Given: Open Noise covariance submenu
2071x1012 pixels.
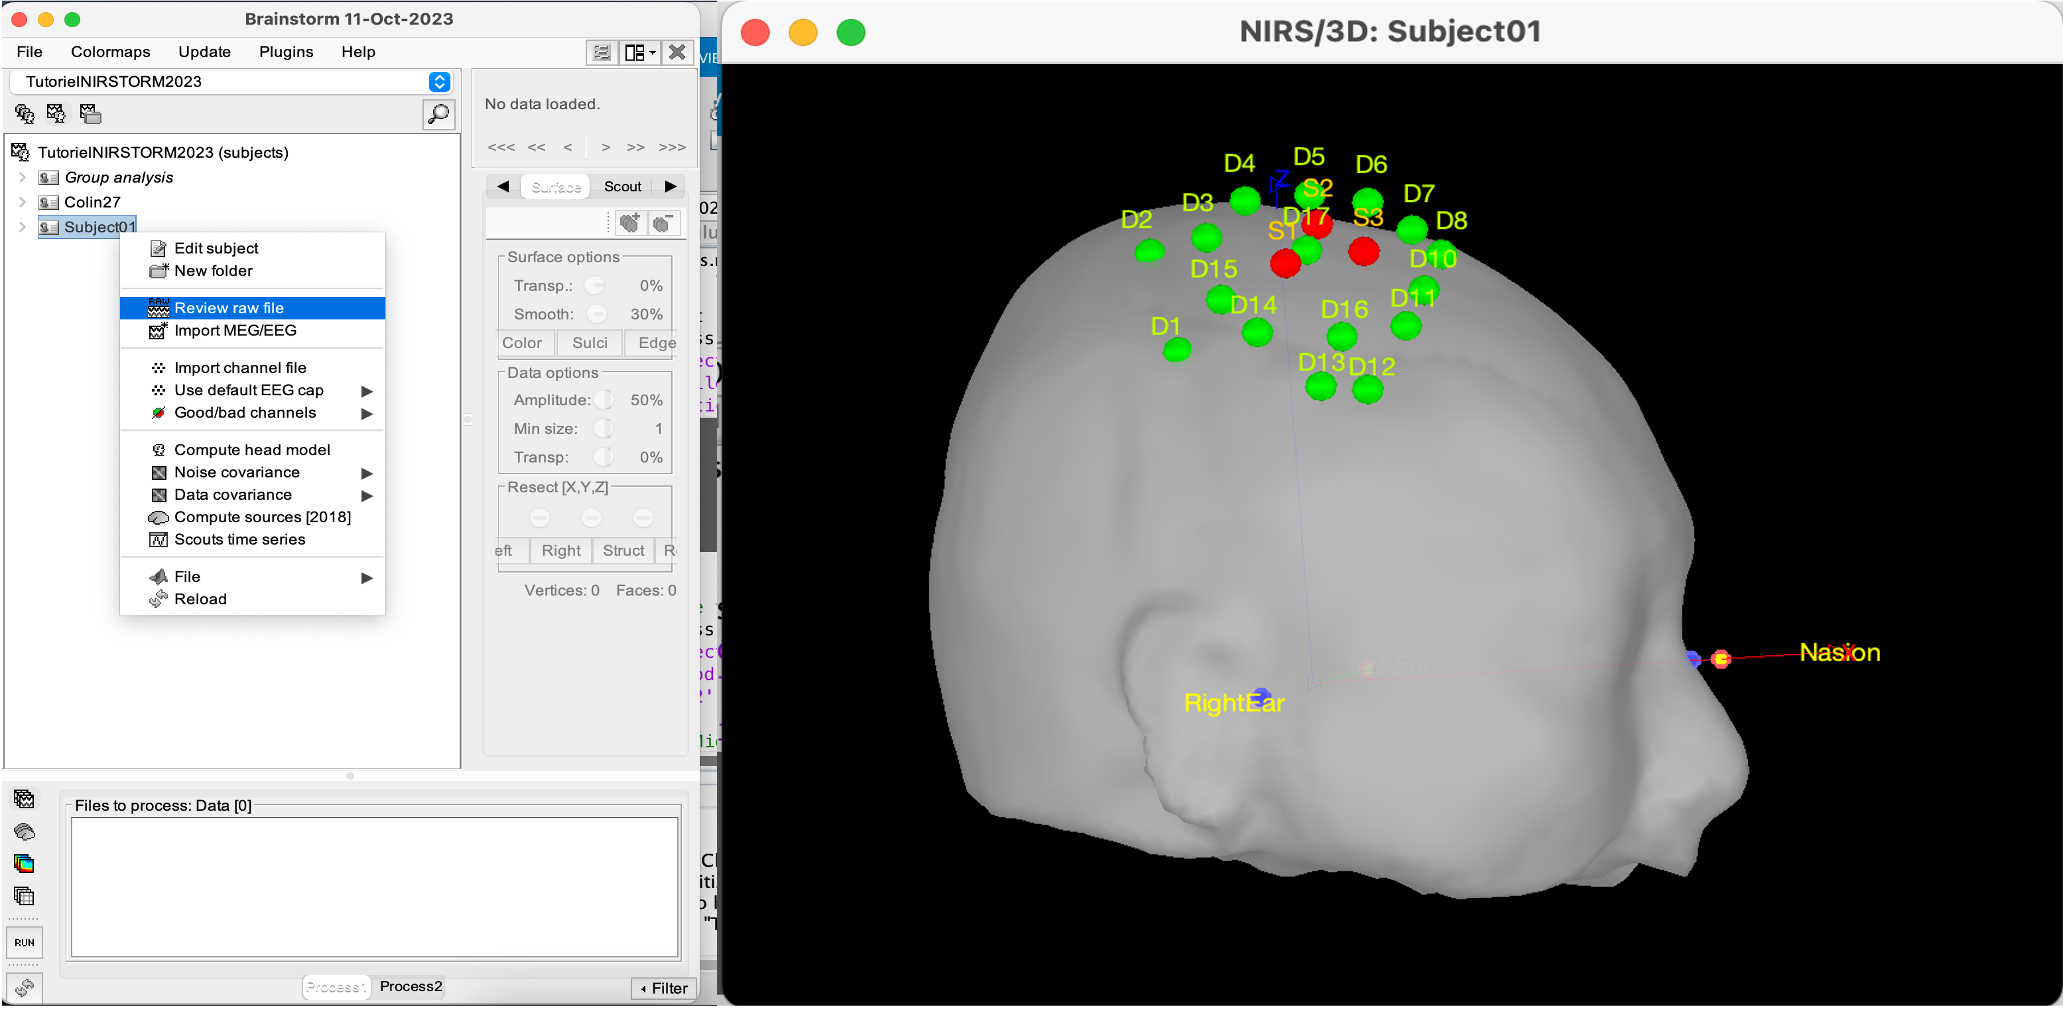Looking at the screenshot, I should tap(252, 473).
